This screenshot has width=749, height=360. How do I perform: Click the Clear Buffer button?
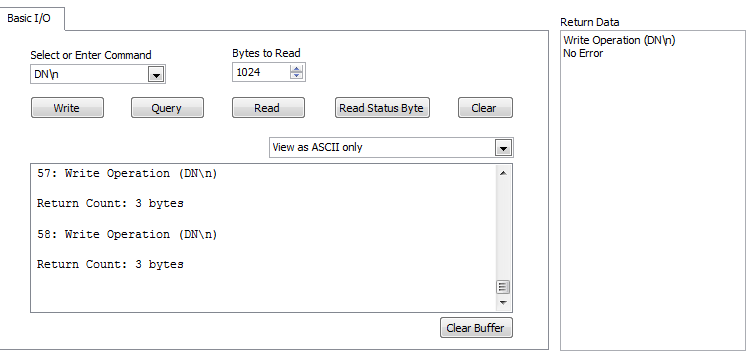point(476,328)
